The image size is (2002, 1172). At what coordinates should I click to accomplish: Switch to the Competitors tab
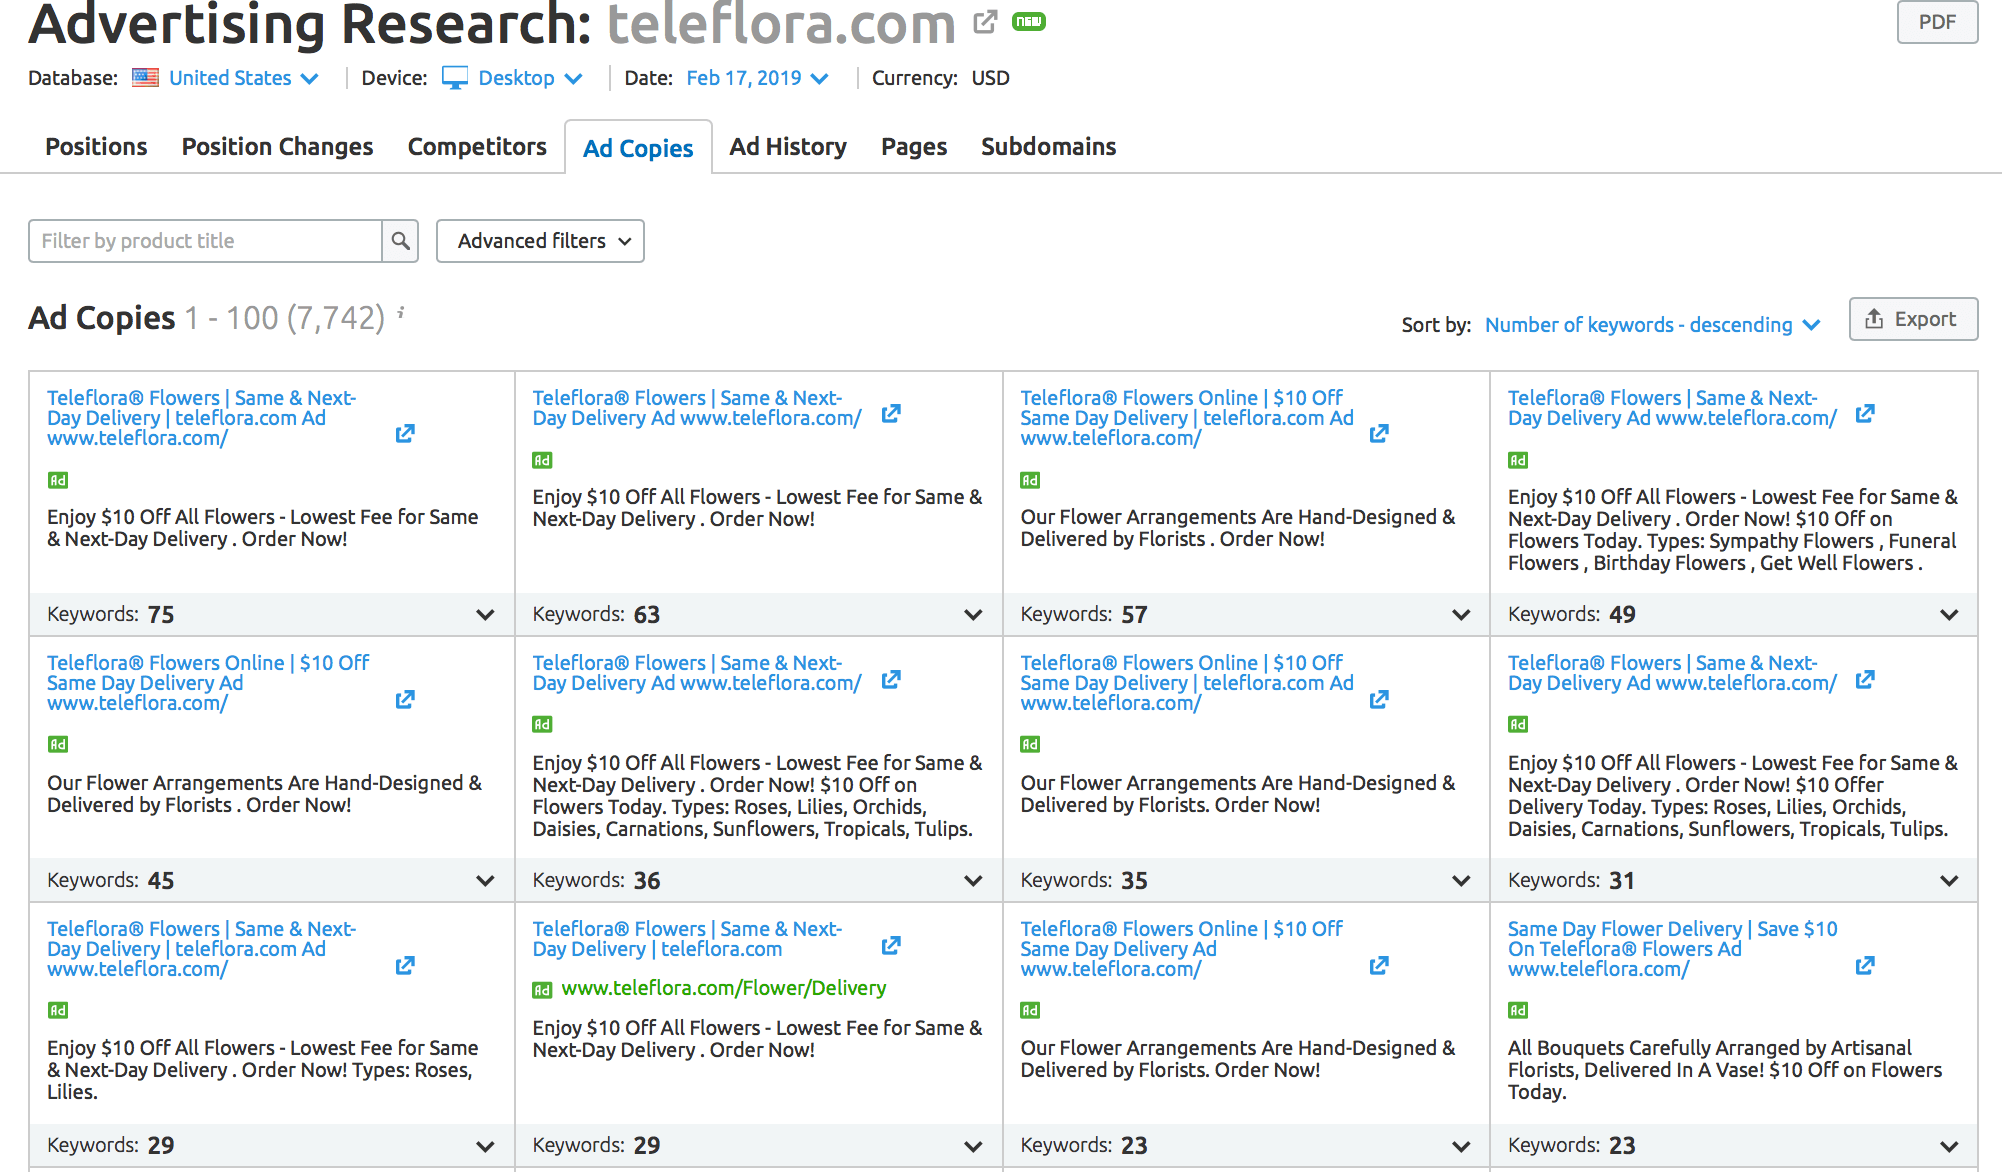pyautogui.click(x=477, y=147)
